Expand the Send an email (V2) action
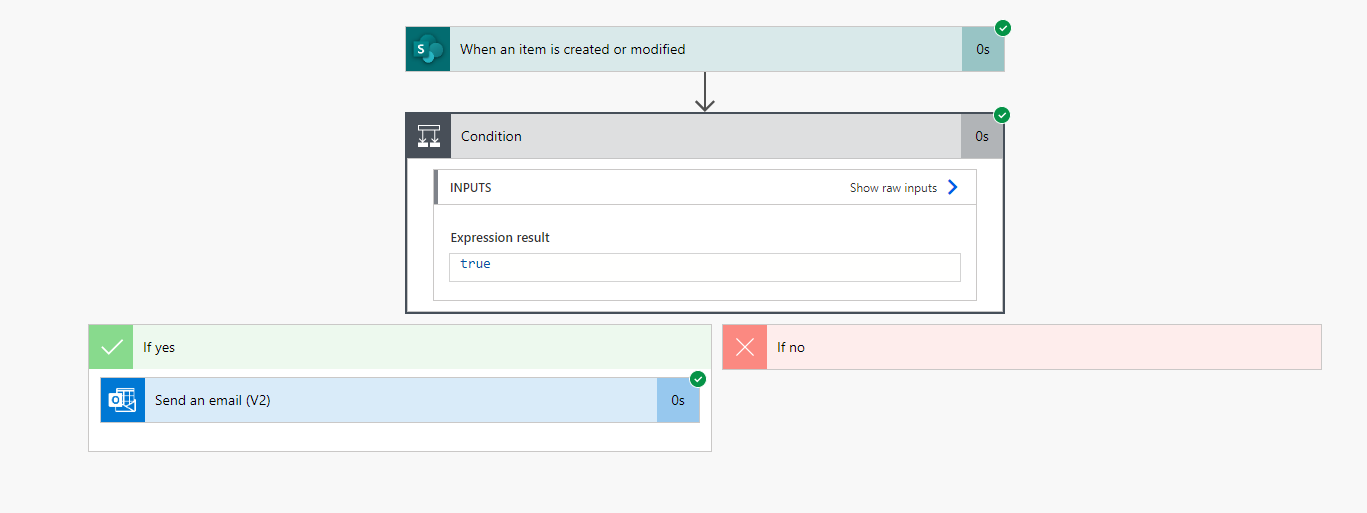The height and width of the screenshot is (513, 1367). (x=400, y=400)
